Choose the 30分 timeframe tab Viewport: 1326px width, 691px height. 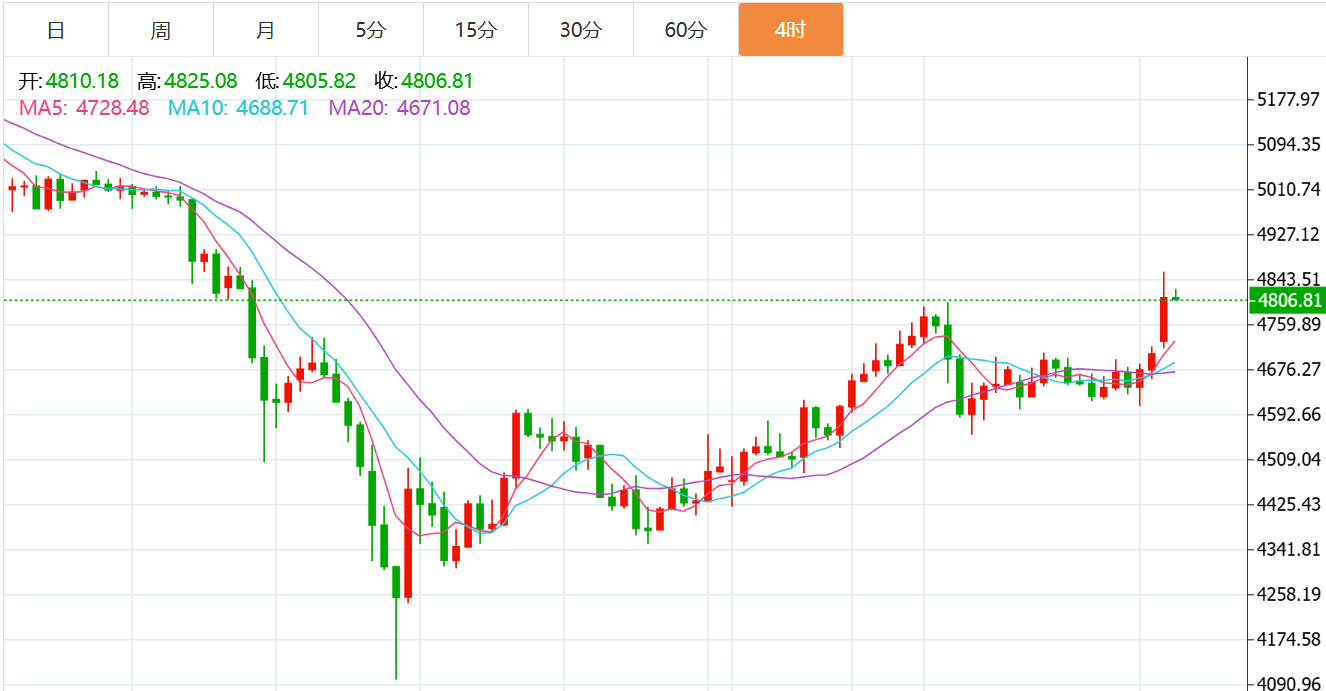[580, 30]
